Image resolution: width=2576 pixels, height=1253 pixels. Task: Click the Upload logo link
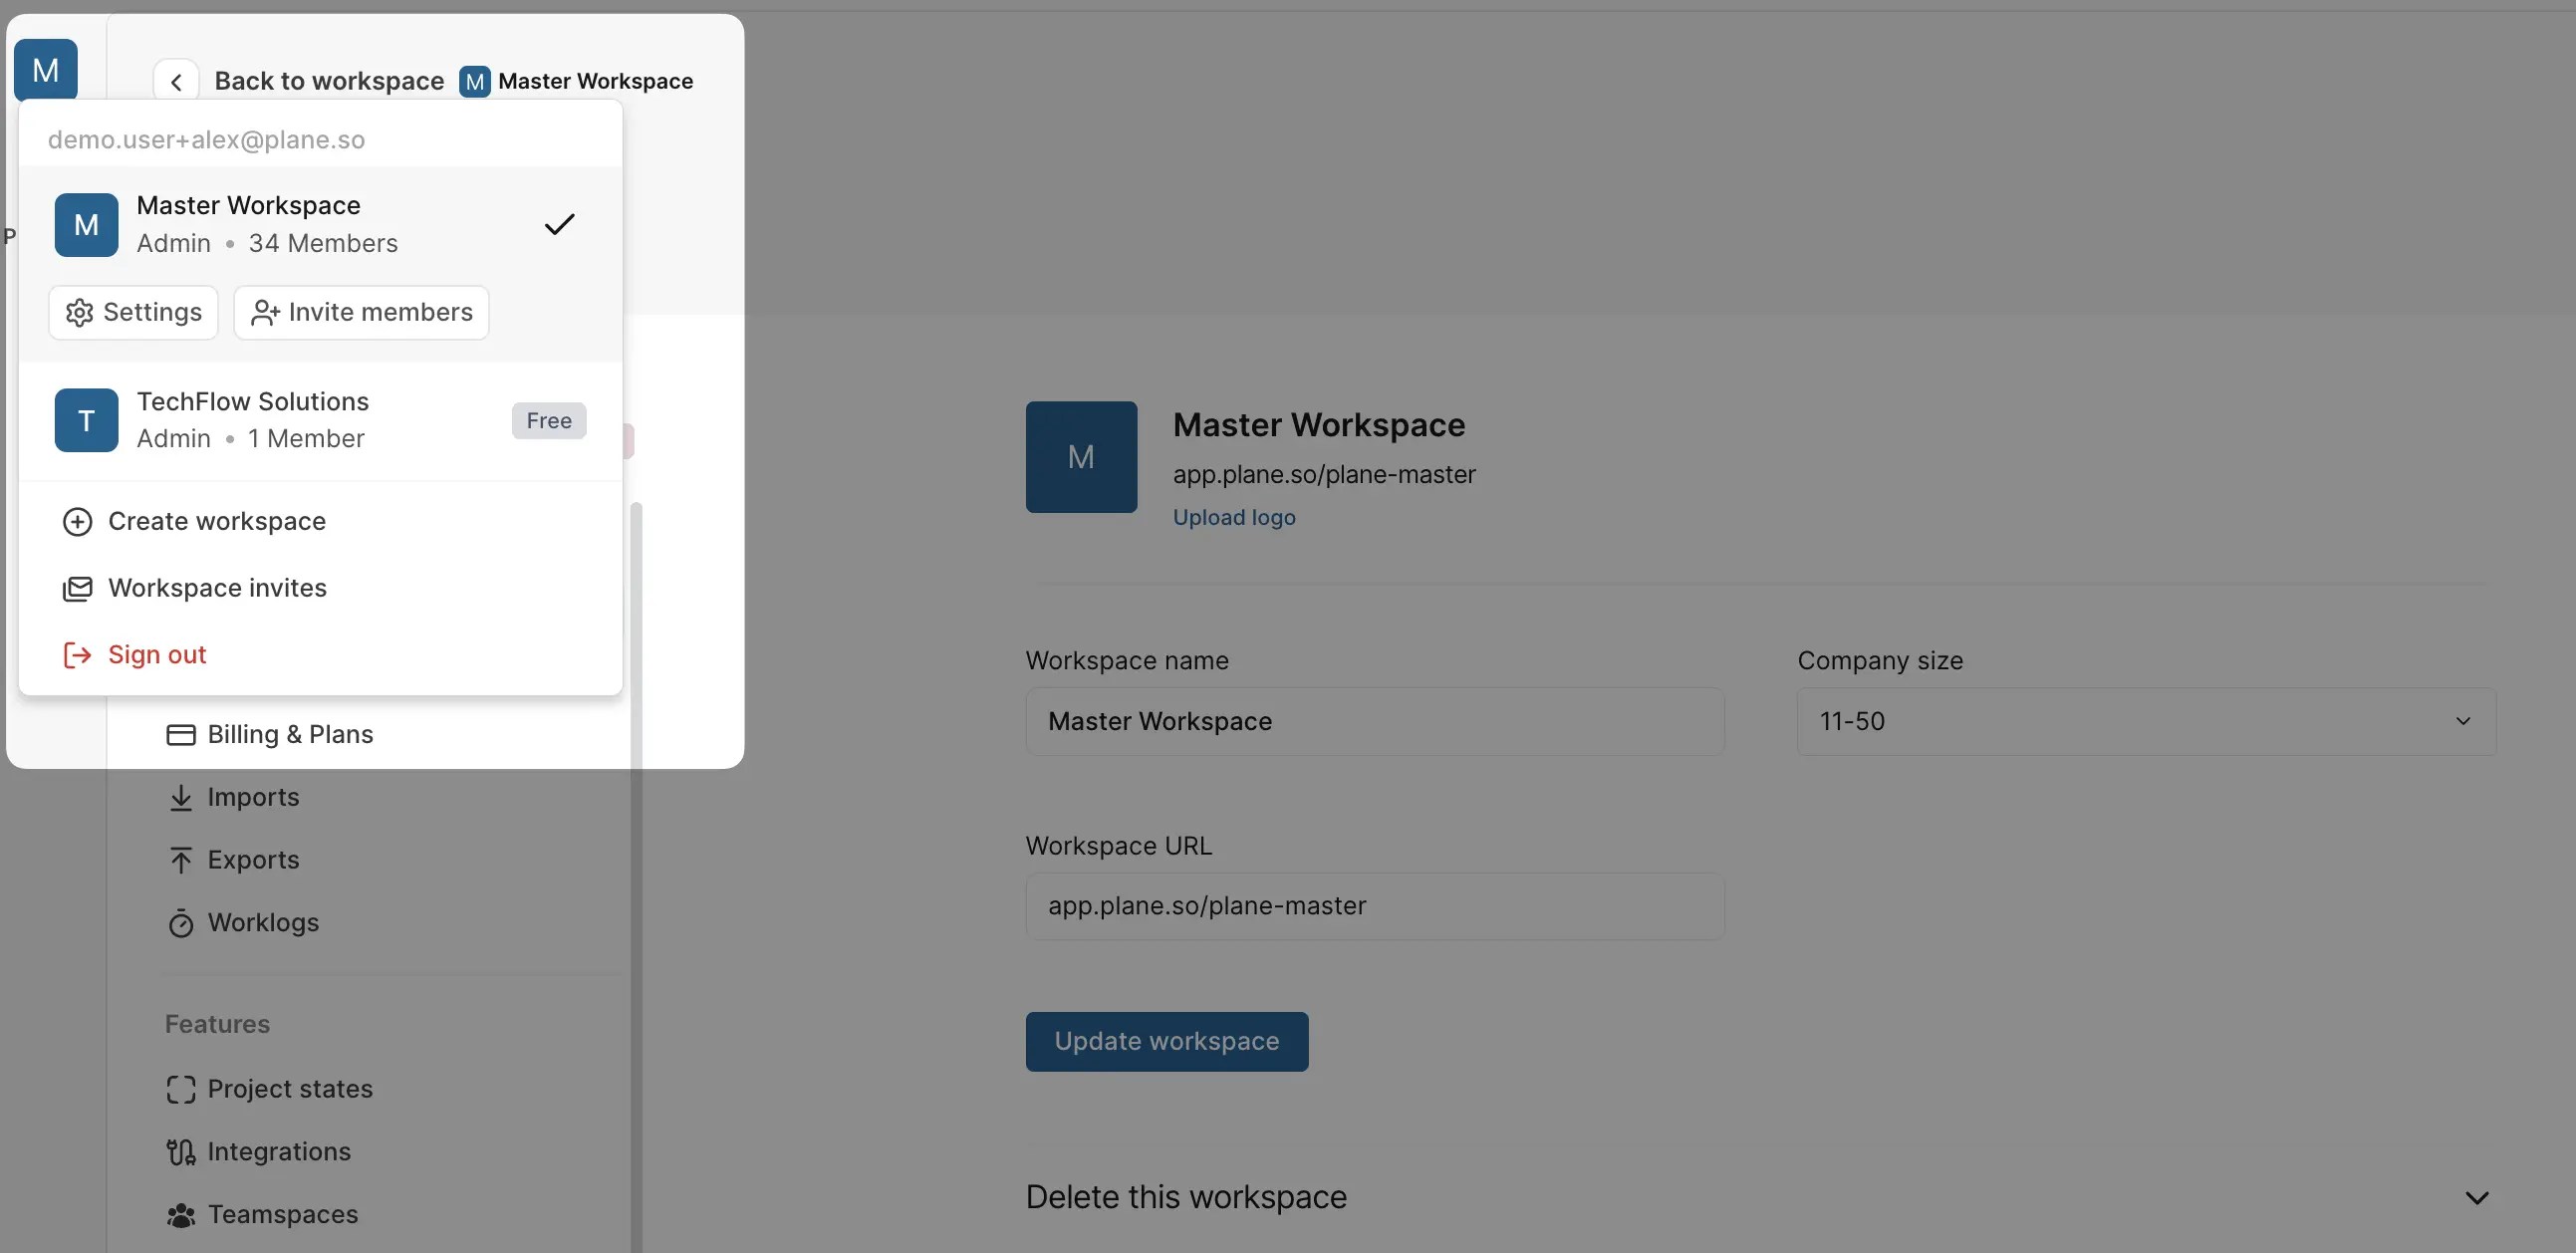(1233, 517)
